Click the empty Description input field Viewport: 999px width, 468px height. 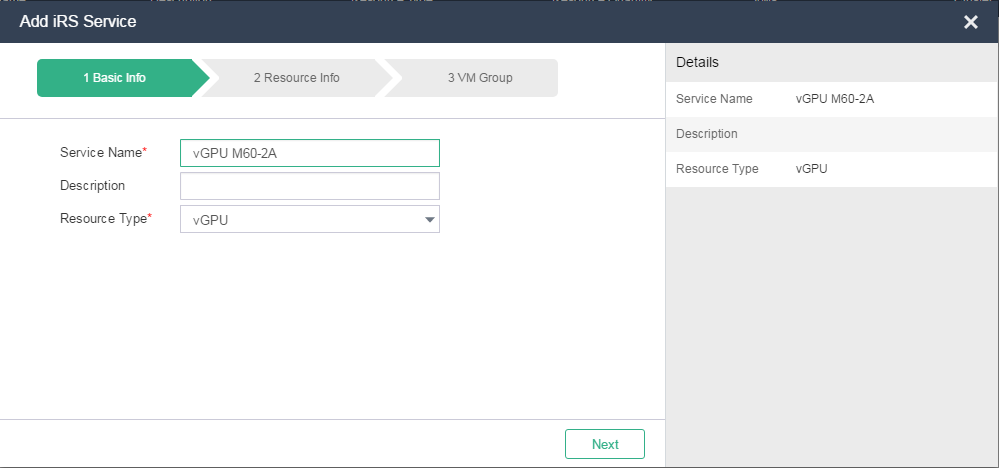(310, 186)
